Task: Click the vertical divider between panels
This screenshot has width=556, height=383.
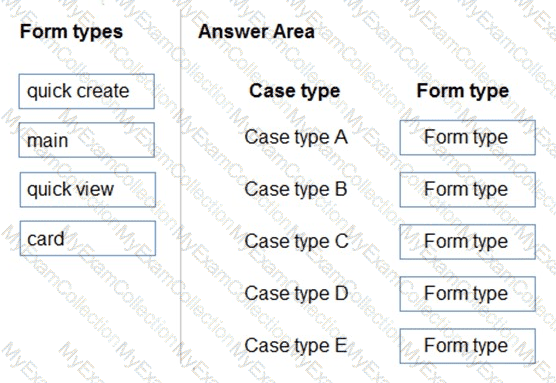Action: [x=180, y=188]
